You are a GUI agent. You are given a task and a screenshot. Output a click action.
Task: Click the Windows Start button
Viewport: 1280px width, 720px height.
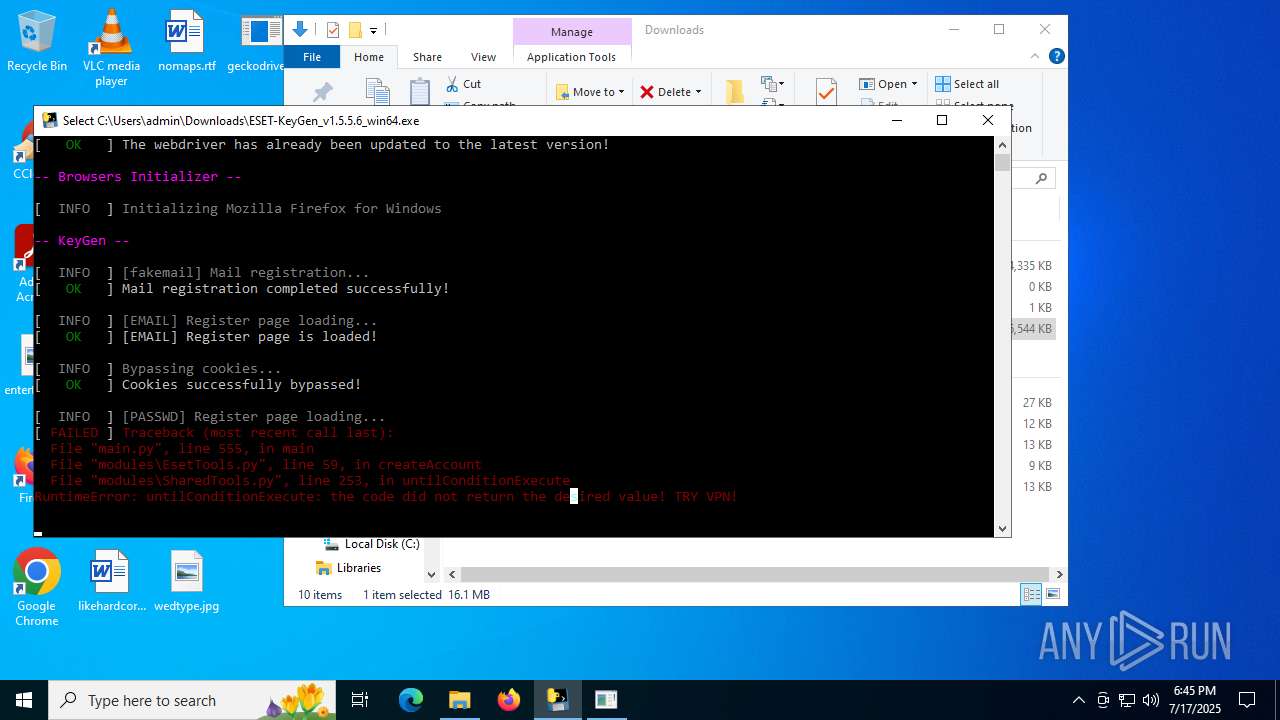(24, 700)
